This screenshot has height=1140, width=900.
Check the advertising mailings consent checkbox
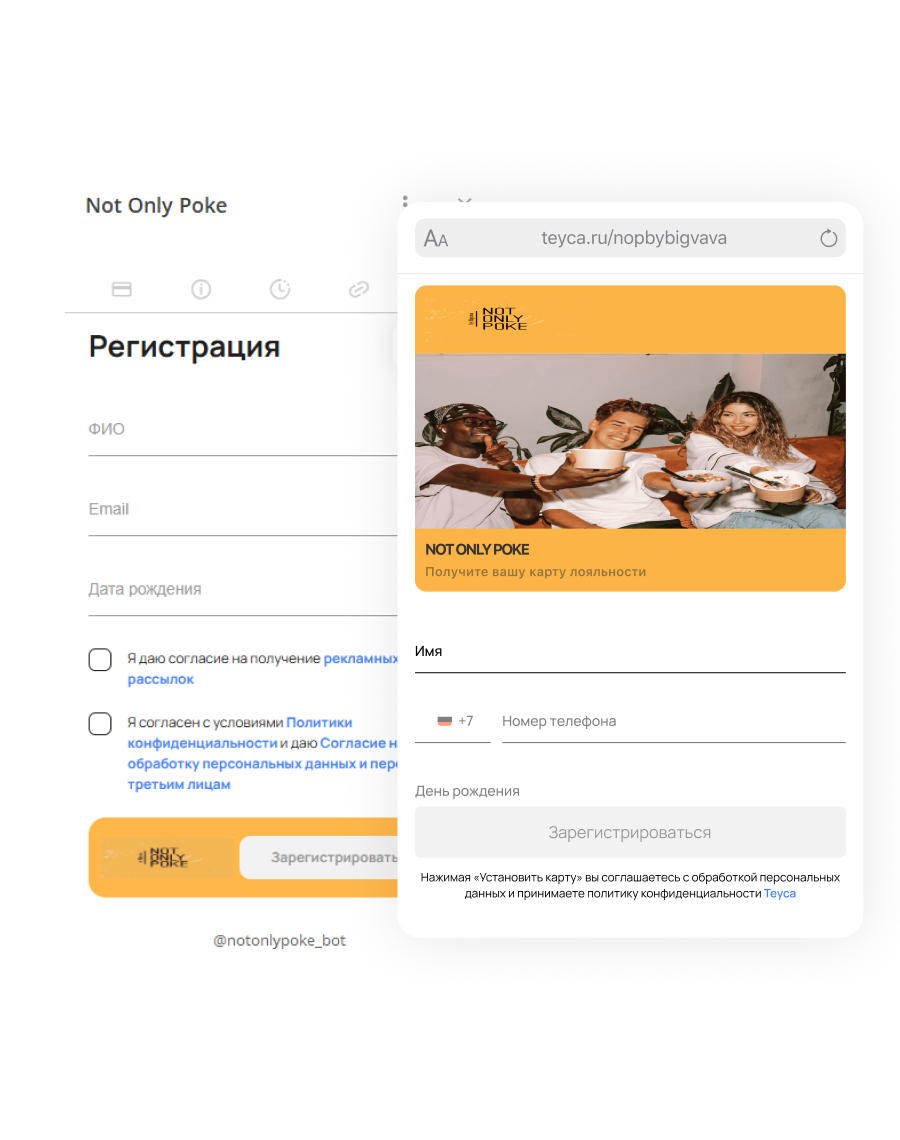100,659
